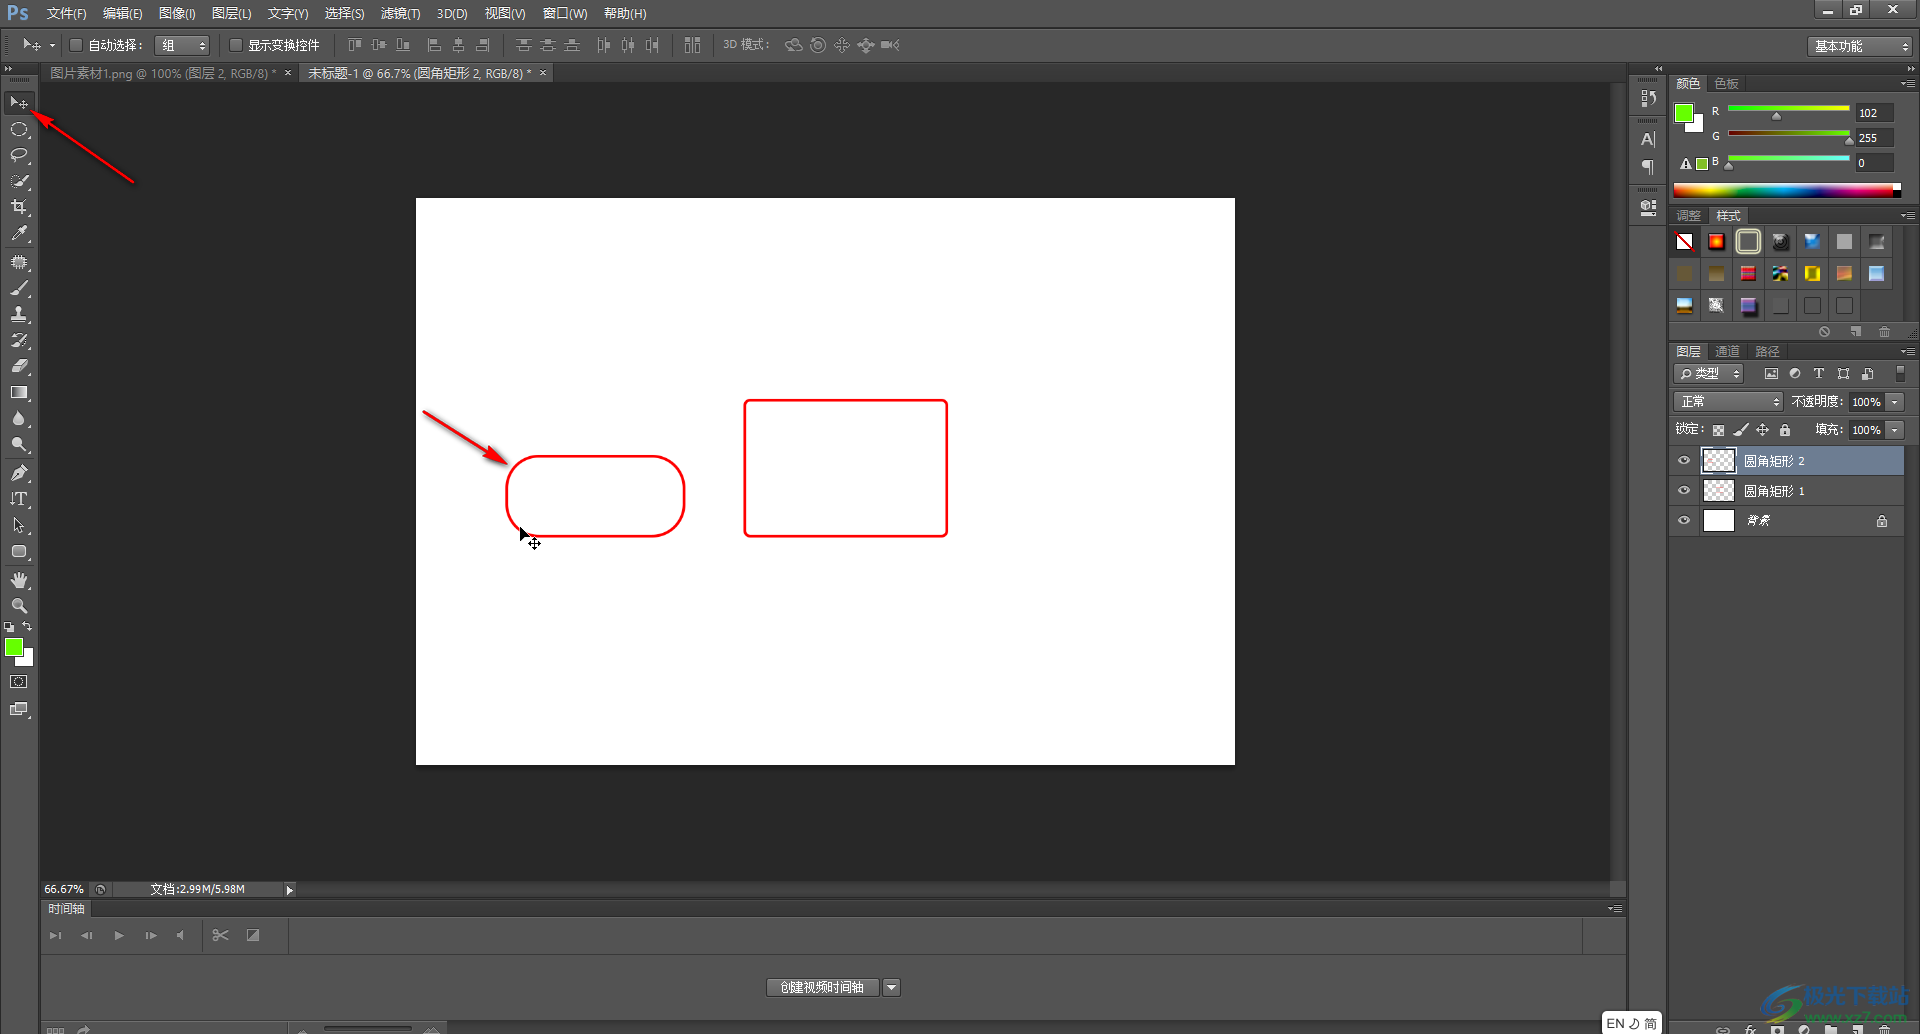1920x1034 pixels.
Task: Expand the 不透明度 opacity slider arrow
Action: 1895,402
